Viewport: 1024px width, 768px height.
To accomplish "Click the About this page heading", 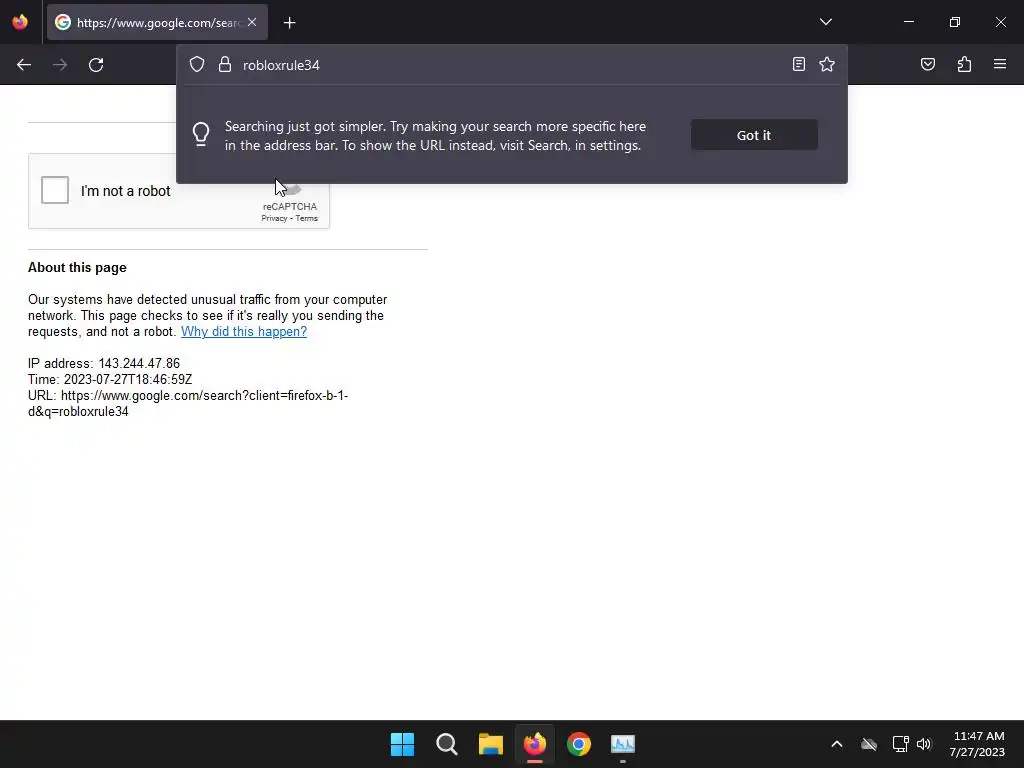I will point(77,268).
